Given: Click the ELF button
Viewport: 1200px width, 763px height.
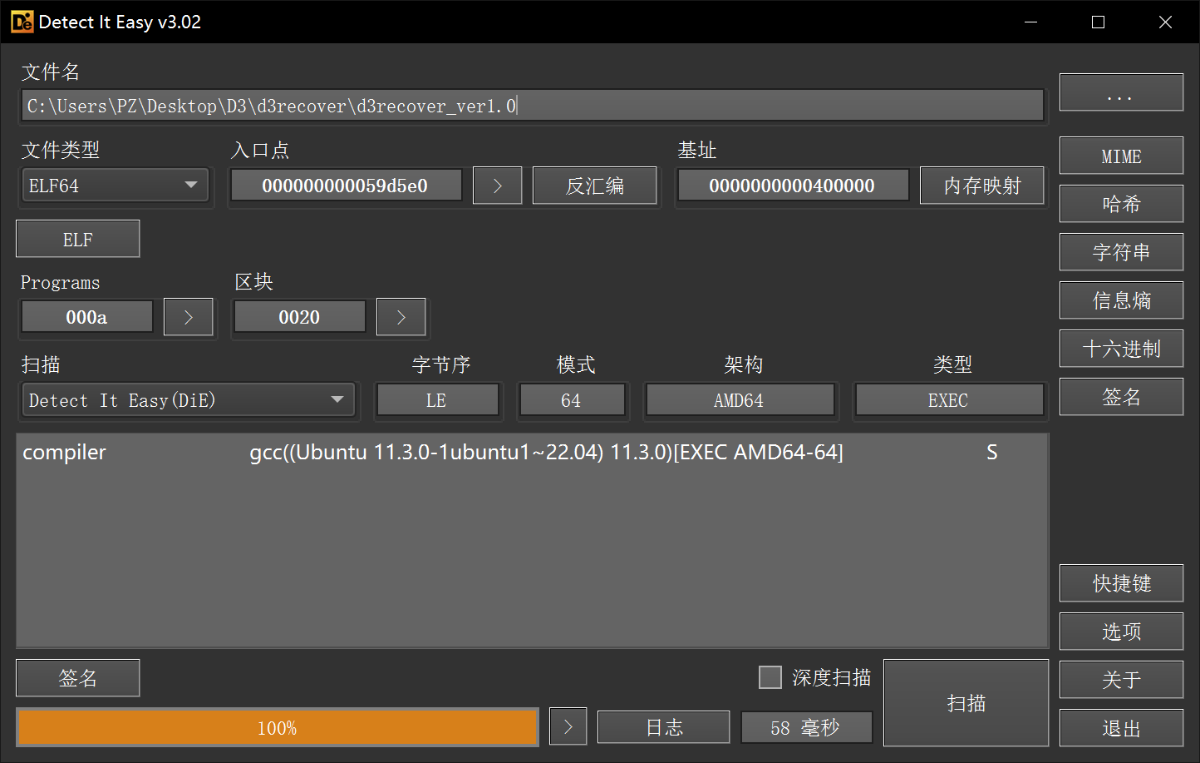Looking at the screenshot, I should [78, 240].
